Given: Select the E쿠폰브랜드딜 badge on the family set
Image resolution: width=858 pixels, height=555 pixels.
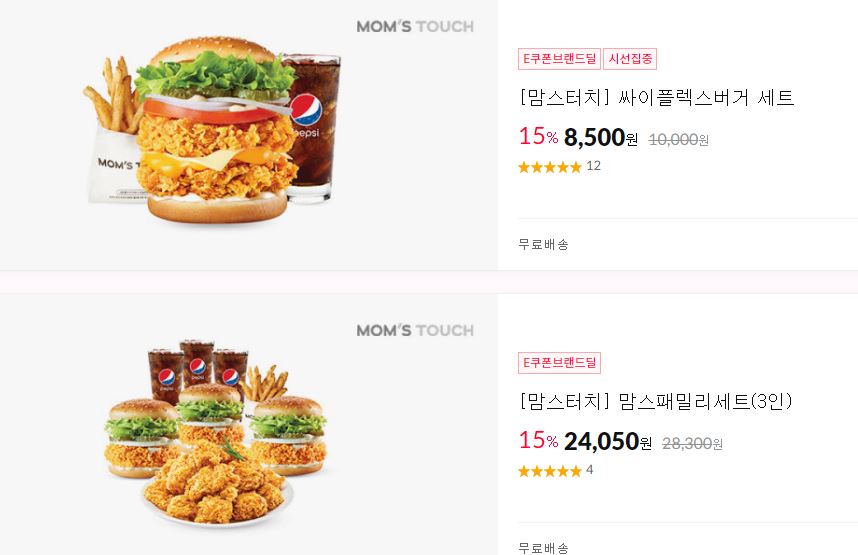Looking at the screenshot, I should (x=559, y=362).
